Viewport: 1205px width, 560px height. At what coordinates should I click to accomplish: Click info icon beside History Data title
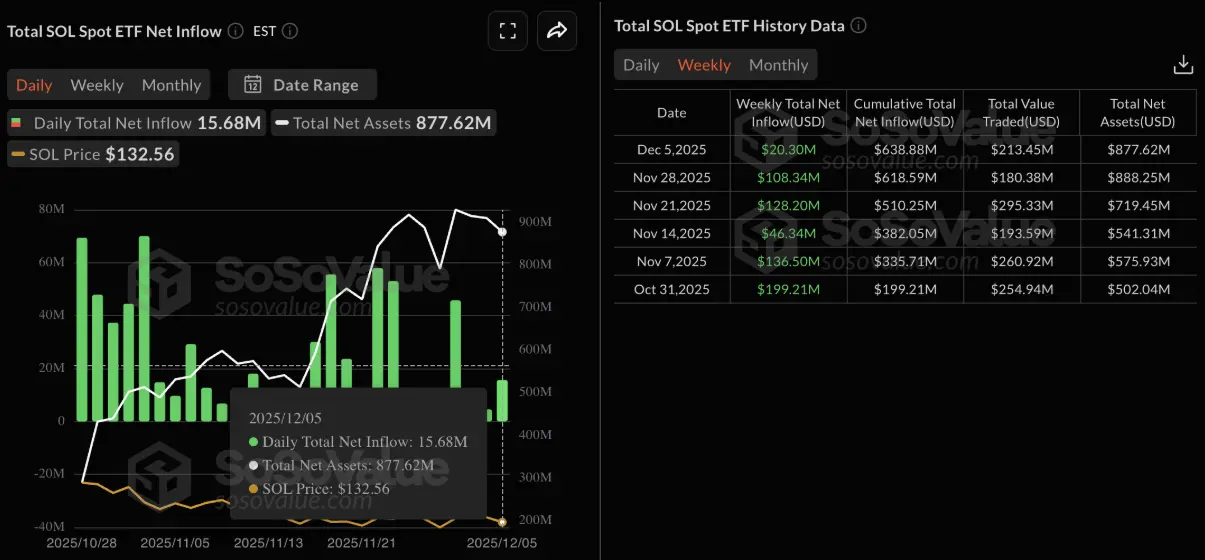tap(858, 25)
